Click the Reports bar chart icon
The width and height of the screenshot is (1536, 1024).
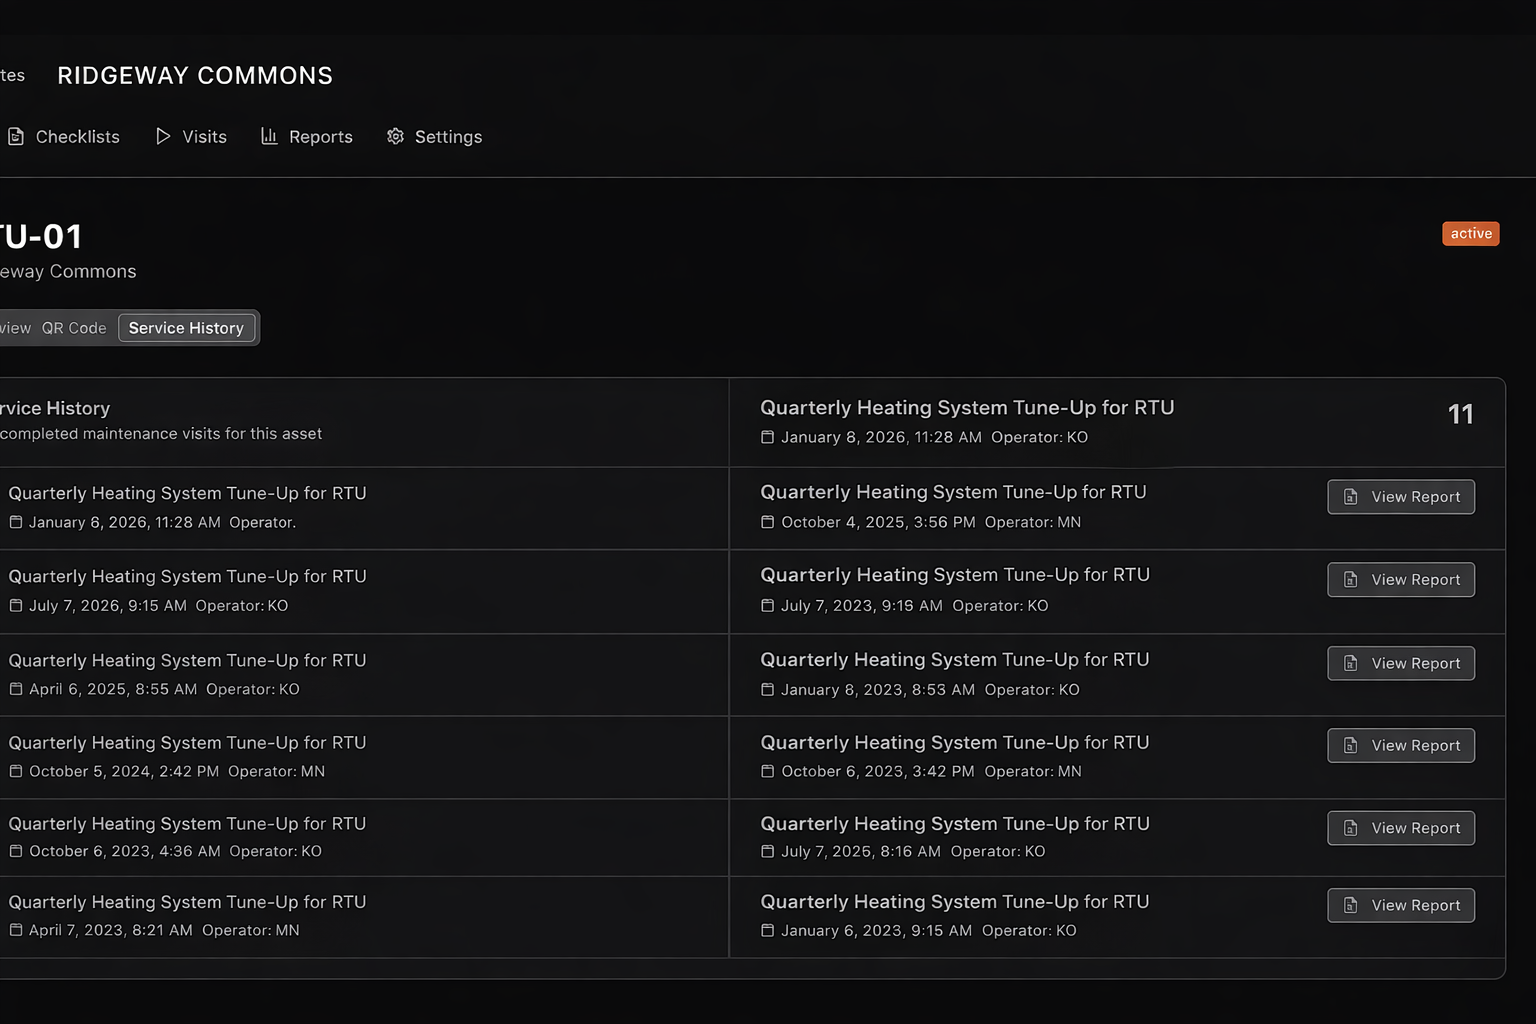(269, 137)
